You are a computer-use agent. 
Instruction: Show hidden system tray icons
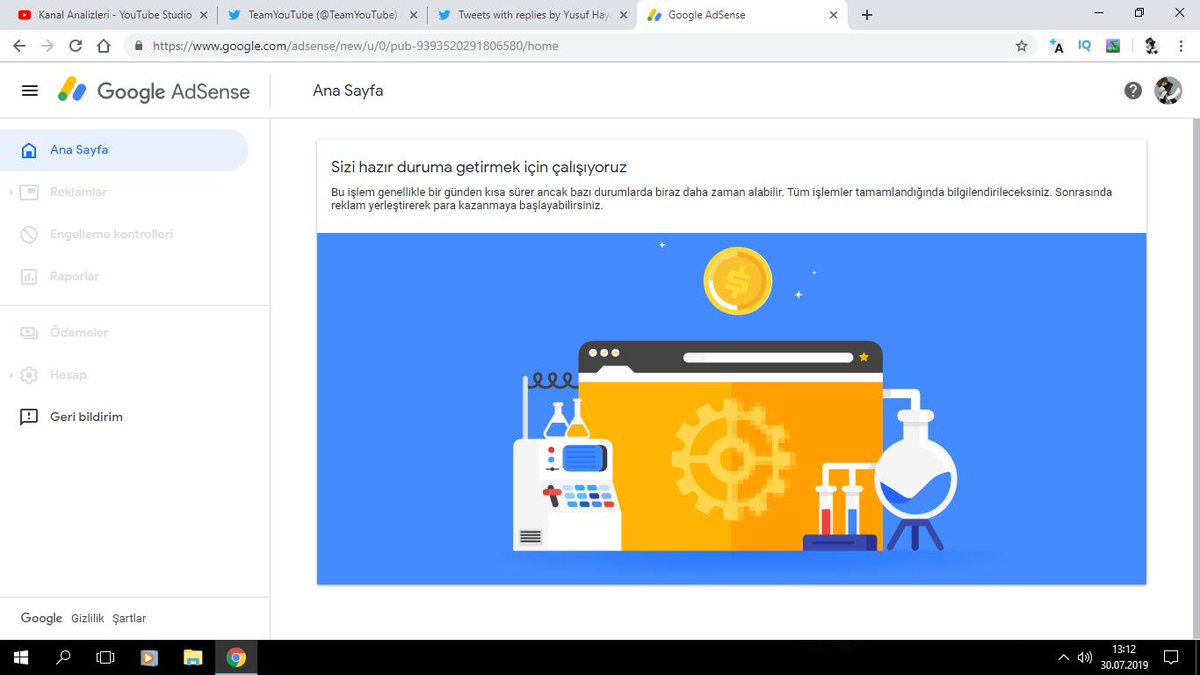pyautogui.click(x=1063, y=658)
